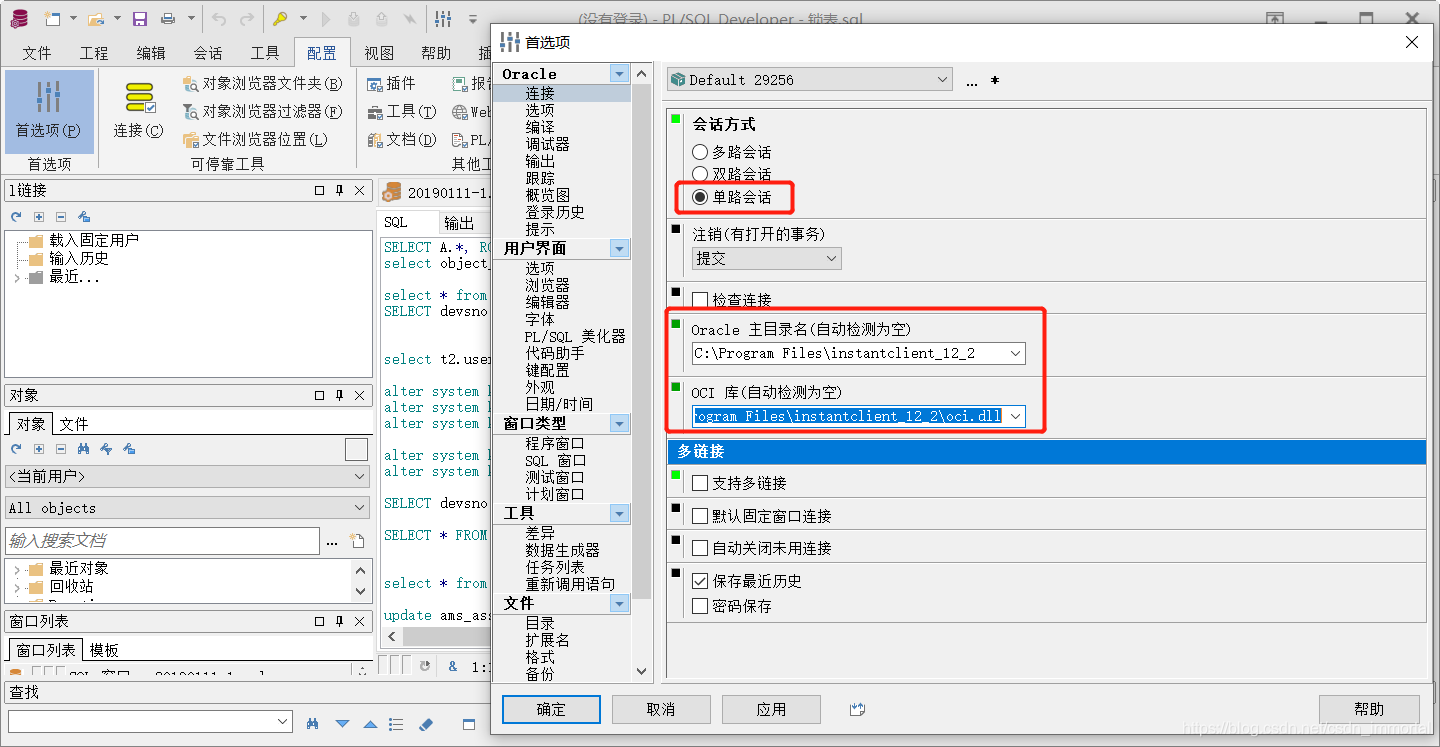Screen dimensions: 1440x747
Task: Switch to the 模板 tab
Action: point(104,650)
